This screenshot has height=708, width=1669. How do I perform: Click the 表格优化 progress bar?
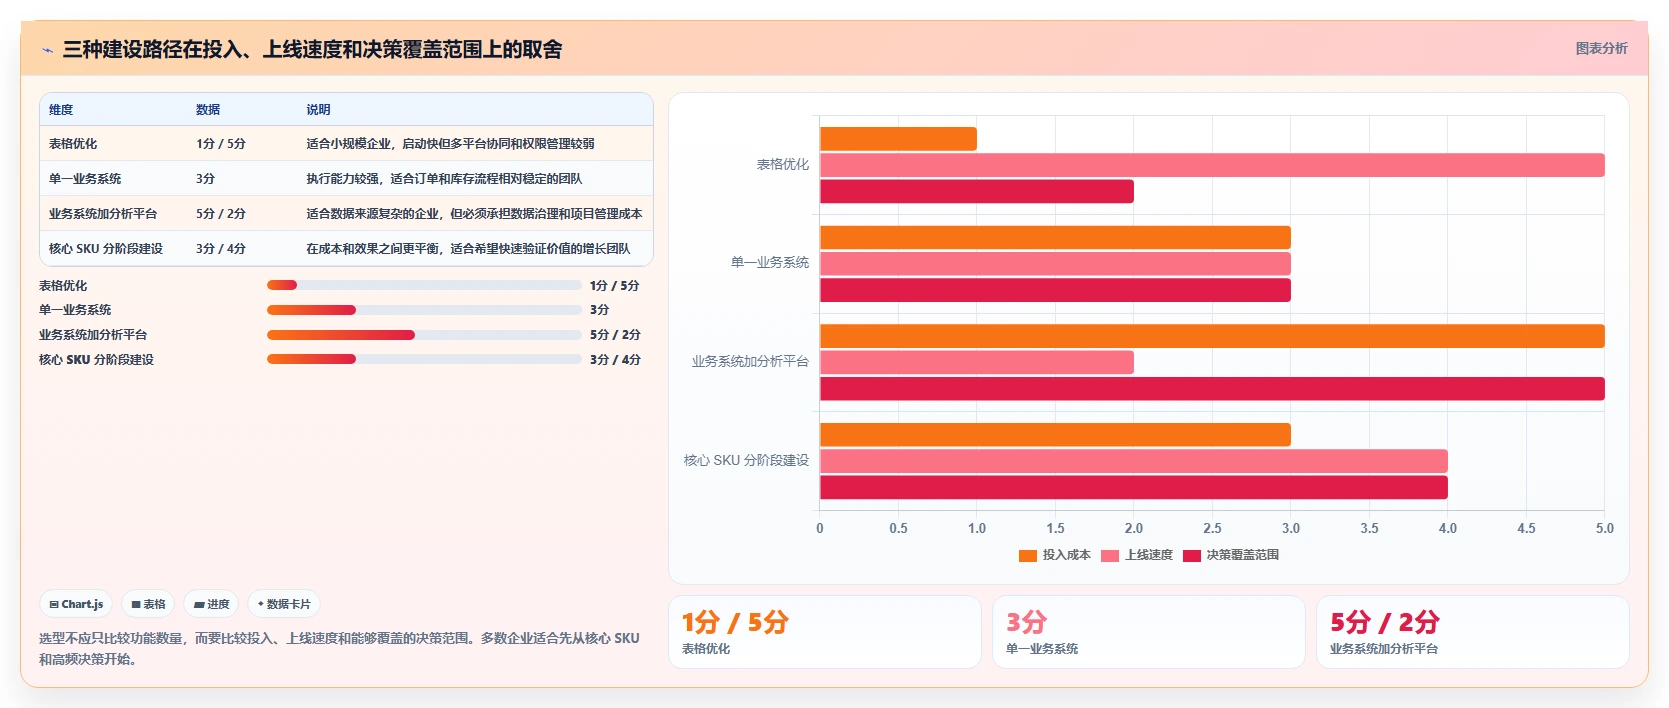(424, 285)
